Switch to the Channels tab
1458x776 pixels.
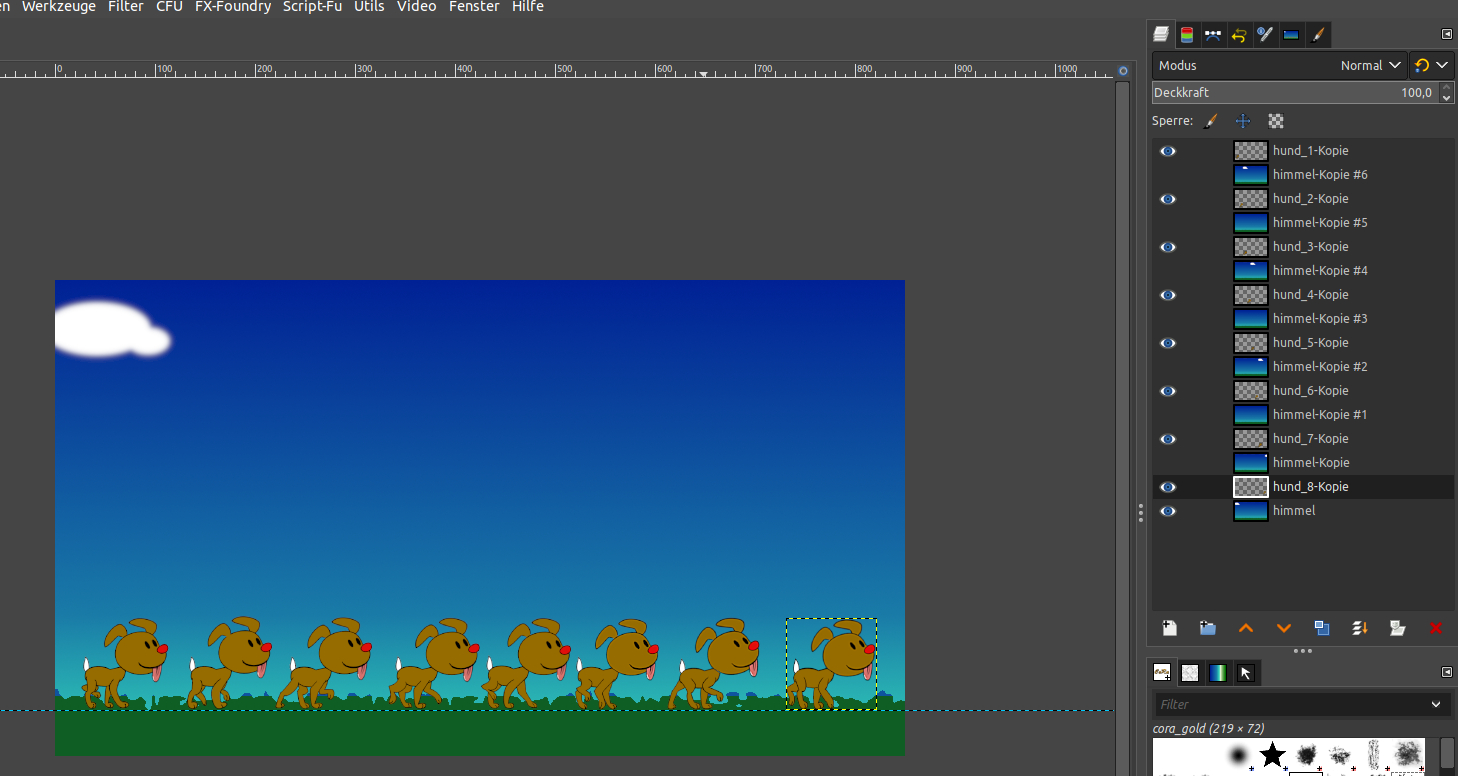pos(1187,35)
